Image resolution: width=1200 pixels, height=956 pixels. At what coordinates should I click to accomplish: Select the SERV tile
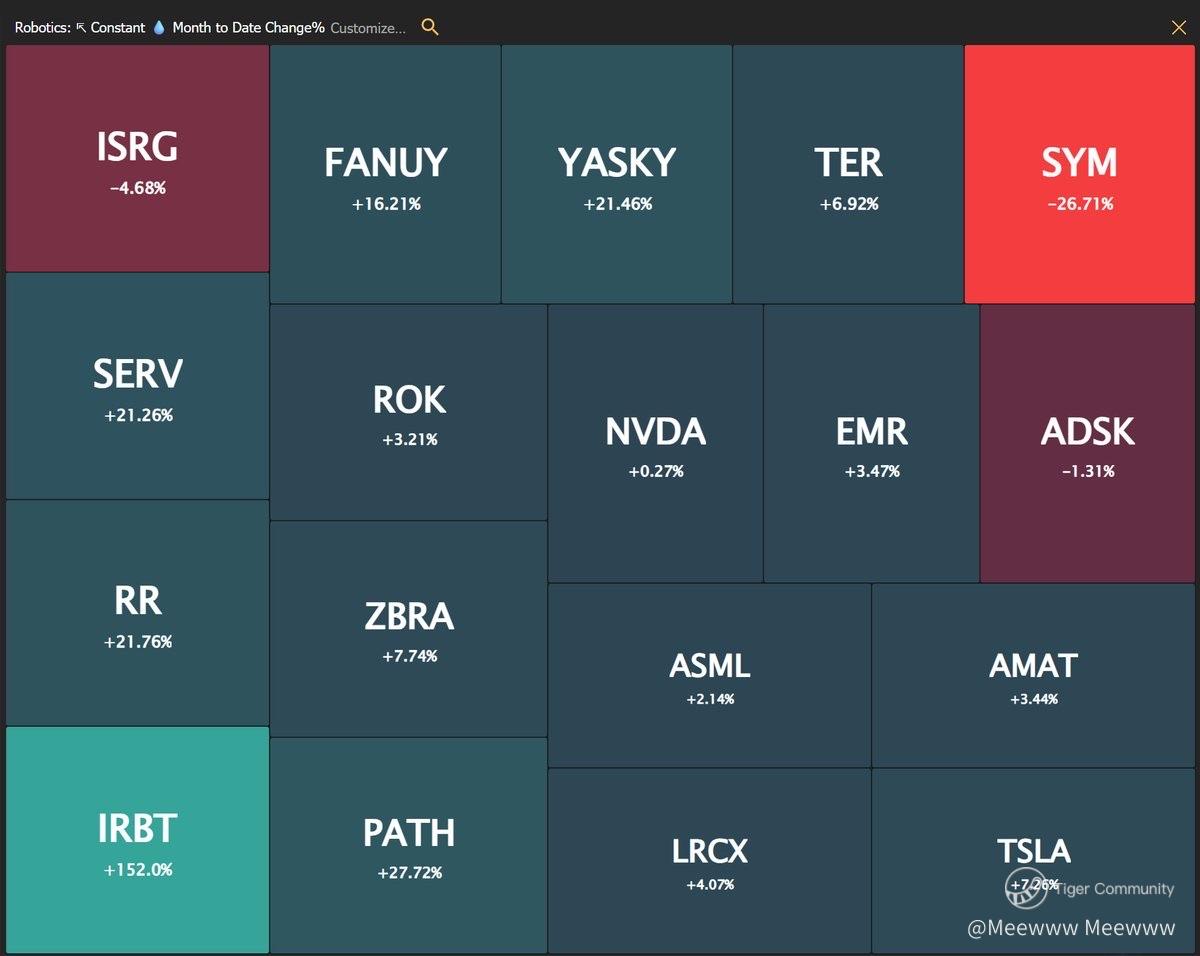pyautogui.click(x=138, y=385)
